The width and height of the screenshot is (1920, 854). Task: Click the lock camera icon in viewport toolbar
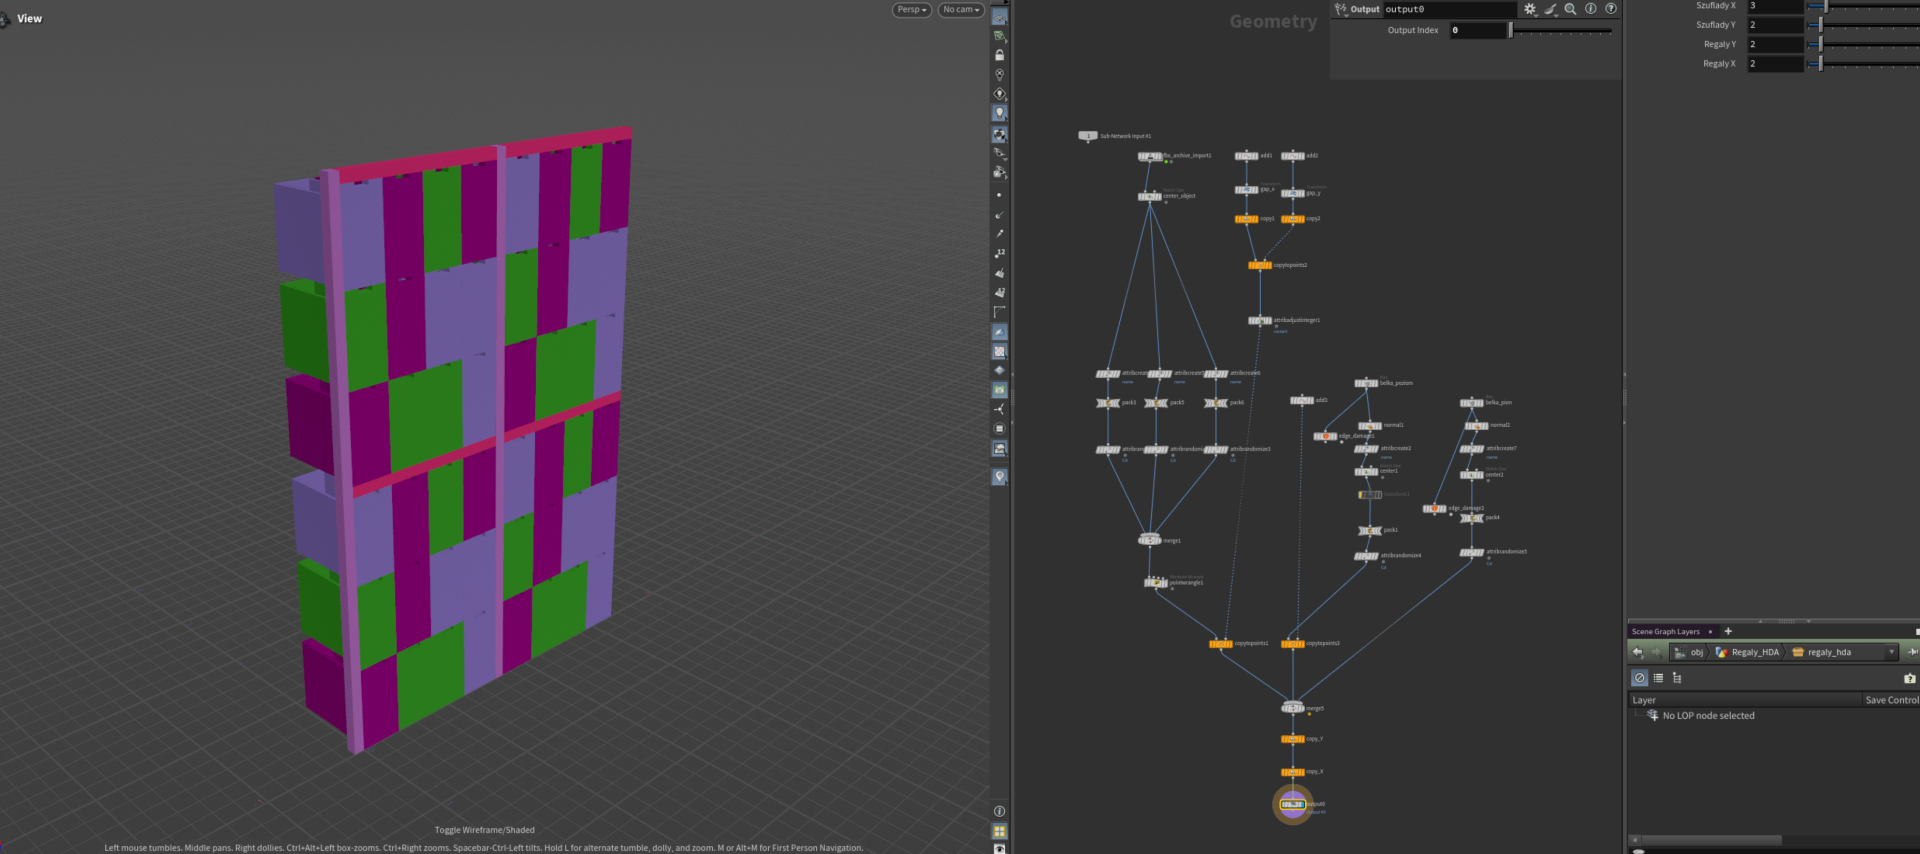click(x=999, y=55)
